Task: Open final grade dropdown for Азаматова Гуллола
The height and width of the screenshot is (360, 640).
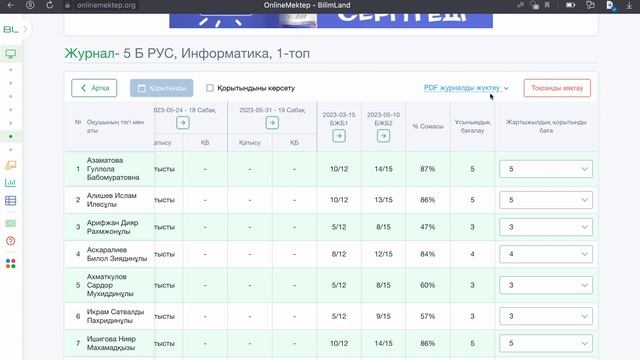Action: pos(546,169)
